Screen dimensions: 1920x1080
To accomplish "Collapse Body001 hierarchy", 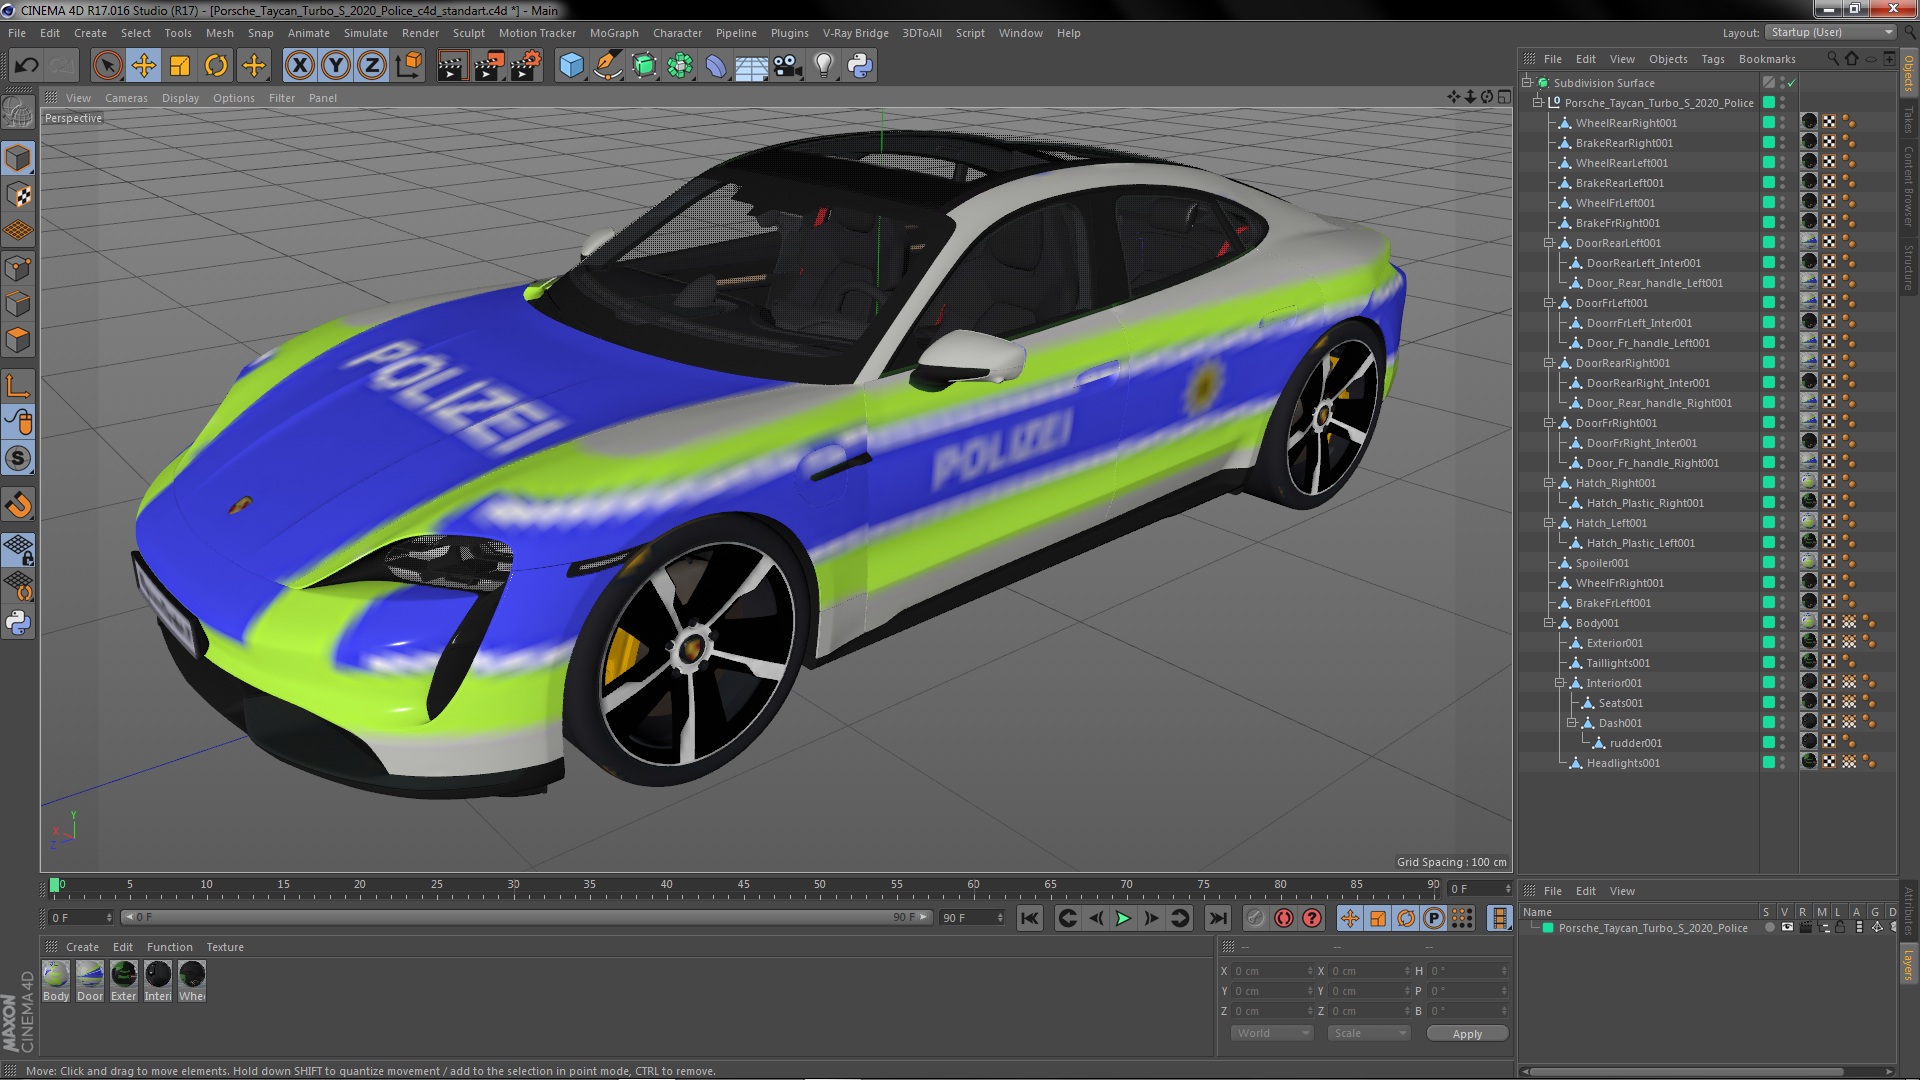I will pos(1549,623).
